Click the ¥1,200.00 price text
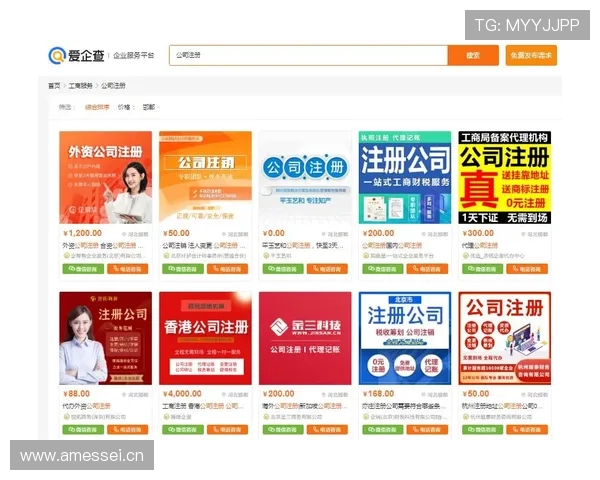This screenshot has height=480, width=600. [83, 233]
